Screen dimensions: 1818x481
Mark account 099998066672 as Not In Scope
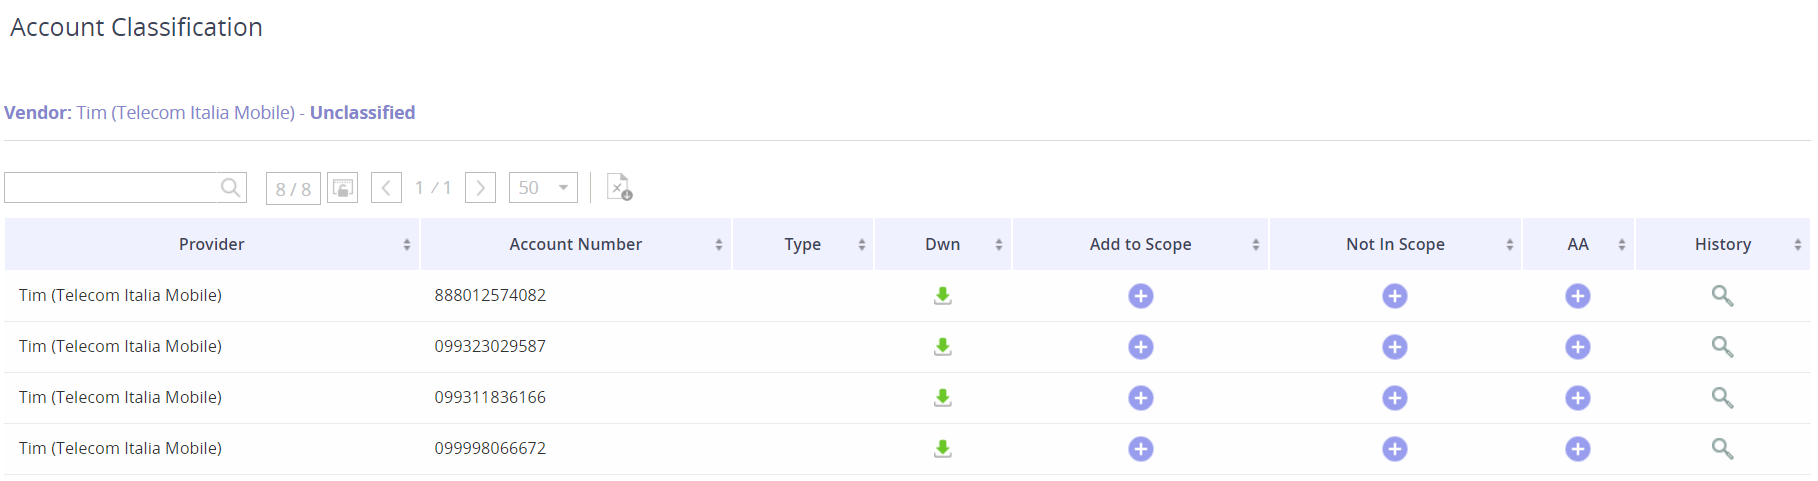(x=1395, y=449)
